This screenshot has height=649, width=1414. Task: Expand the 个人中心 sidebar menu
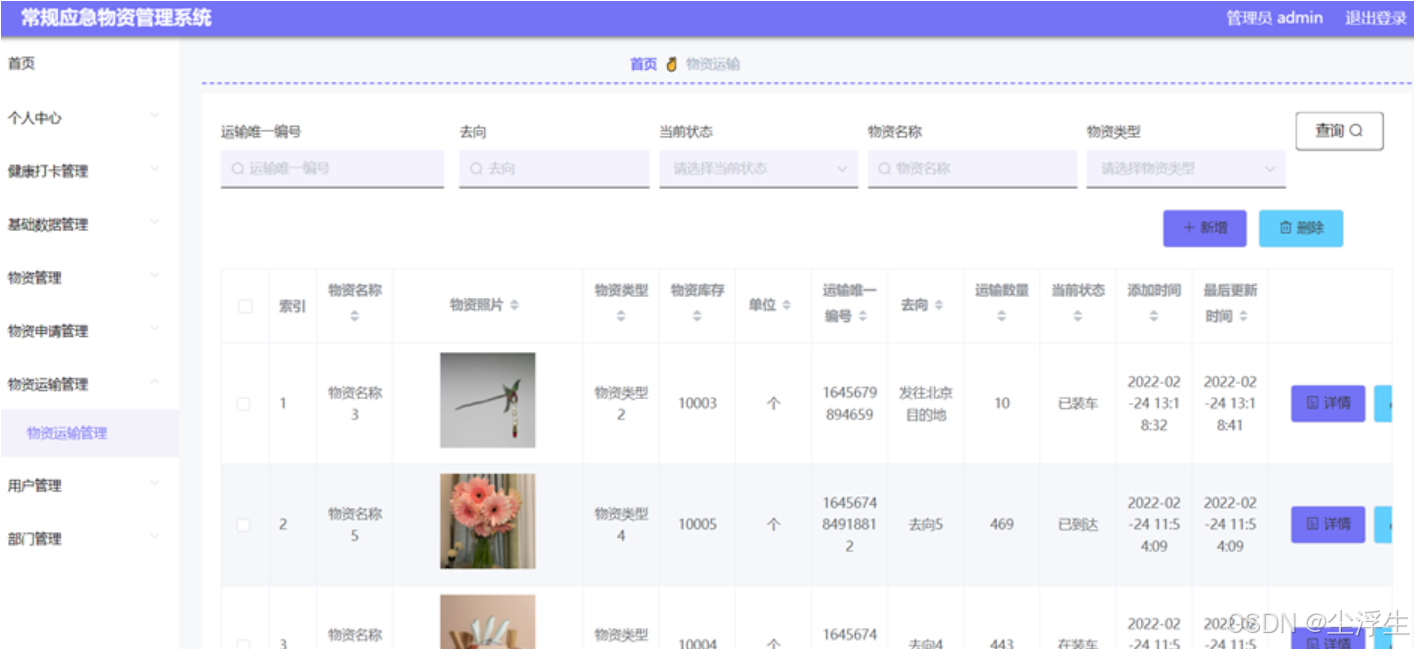(x=89, y=118)
